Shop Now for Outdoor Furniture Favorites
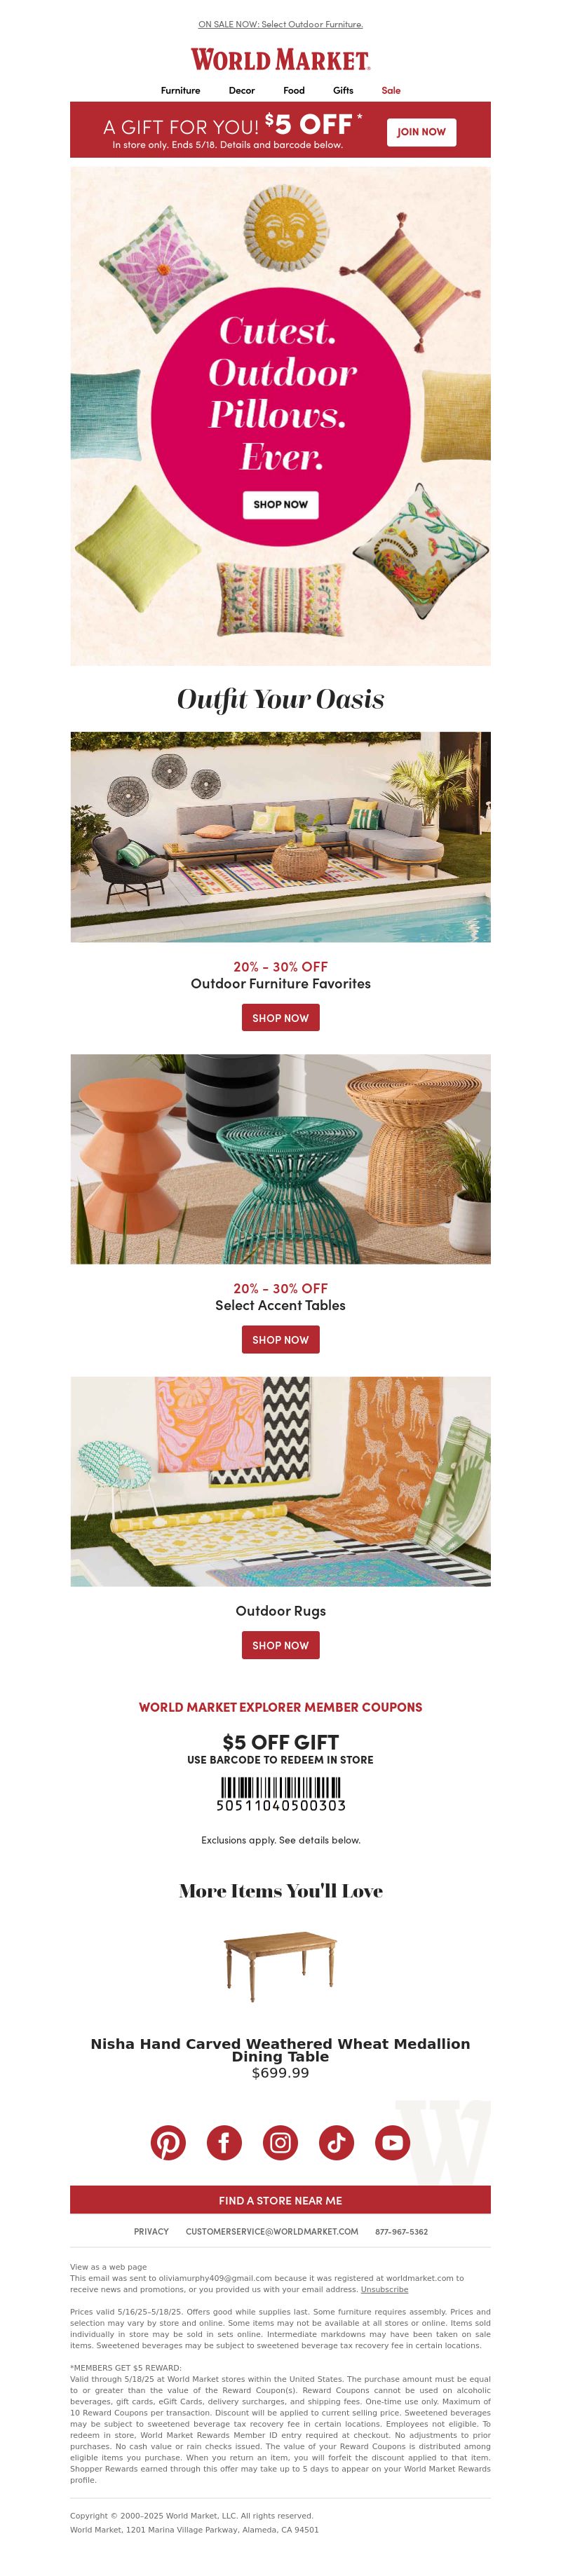 pyautogui.click(x=280, y=1018)
